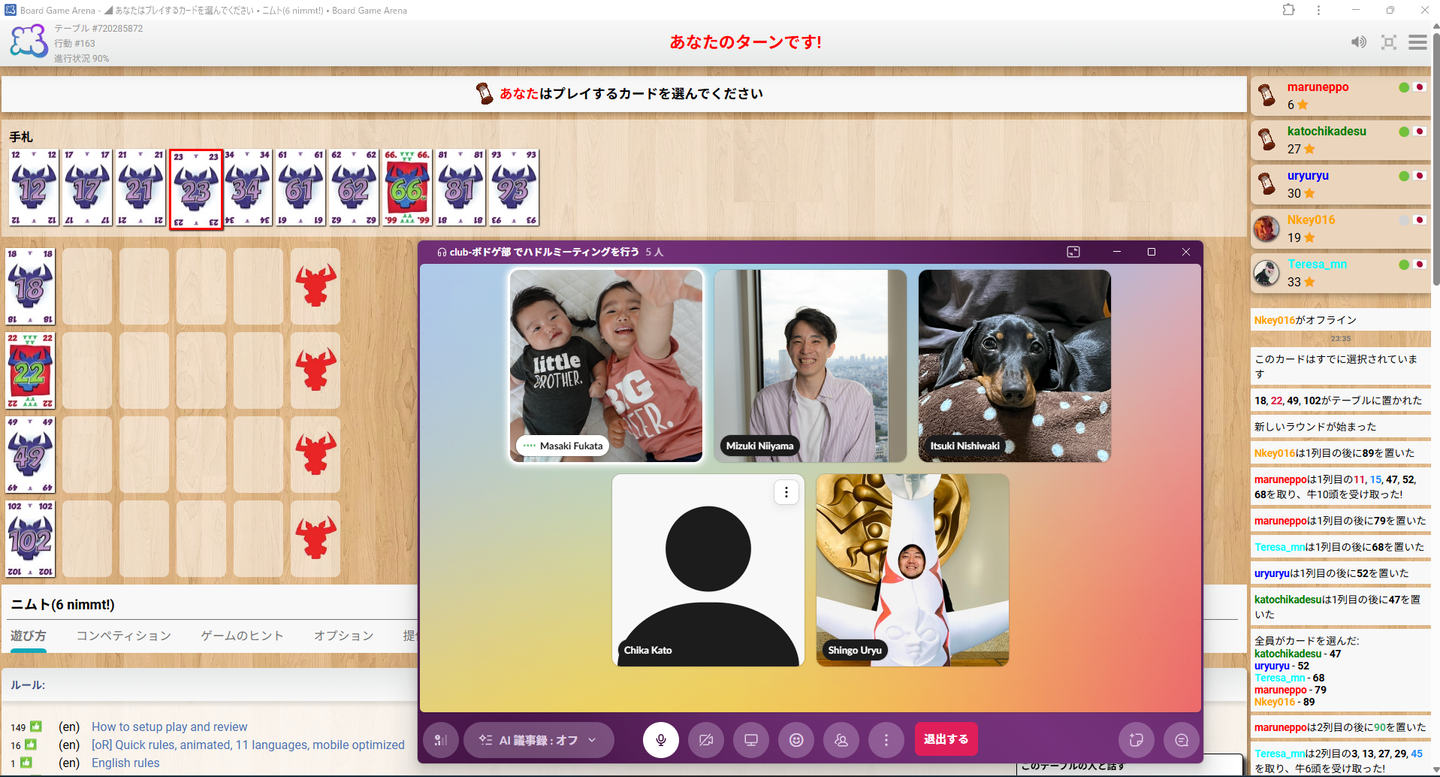
Task: Play card 34 from your hand
Action: coord(248,188)
